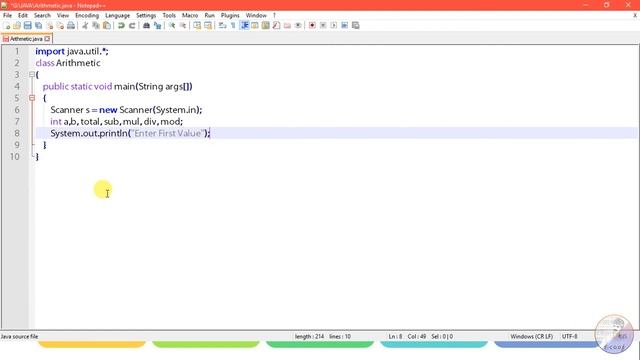Open the Window menu

coord(256,15)
